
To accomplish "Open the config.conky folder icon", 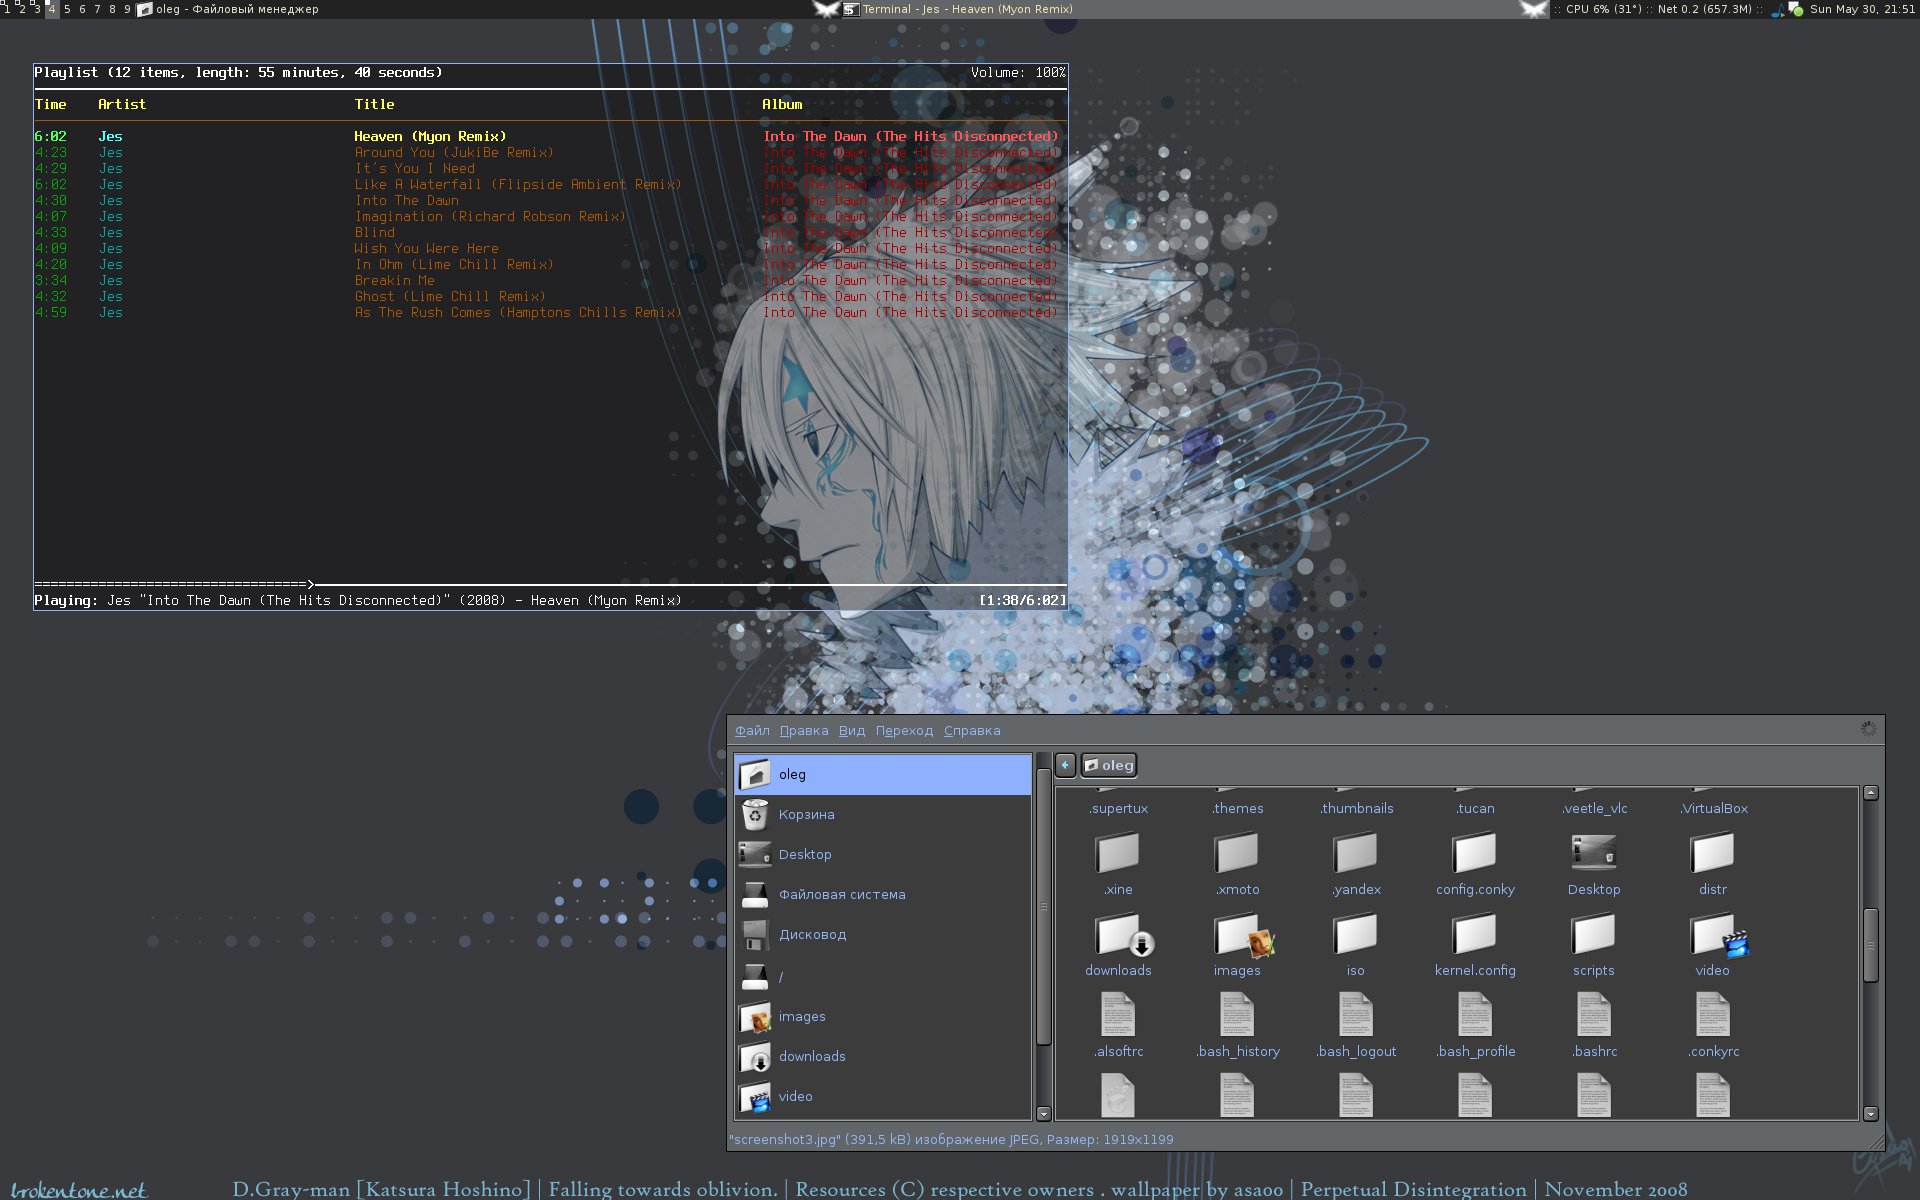I will pyautogui.click(x=1475, y=853).
